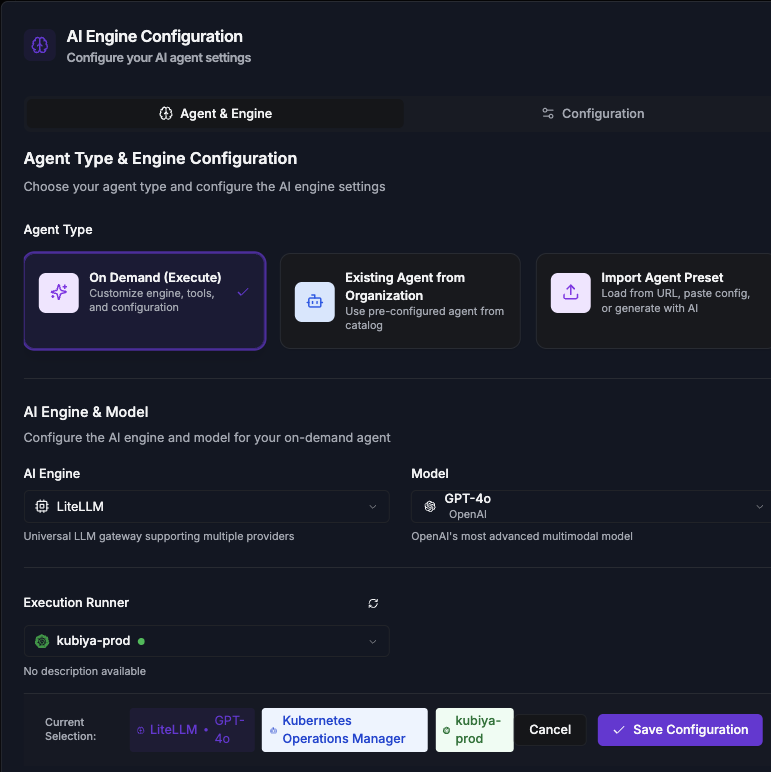Click 'OpenAI's most advanced multimodal model' text
Screen dimensions: 771x772
522,536
